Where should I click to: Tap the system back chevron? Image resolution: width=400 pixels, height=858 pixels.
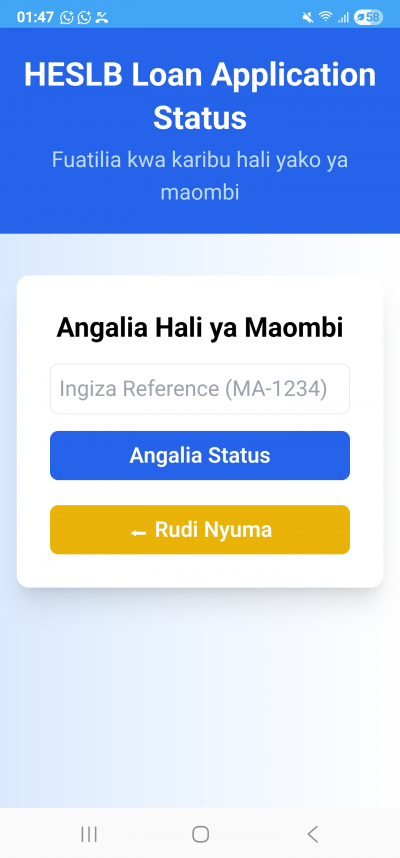[312, 834]
